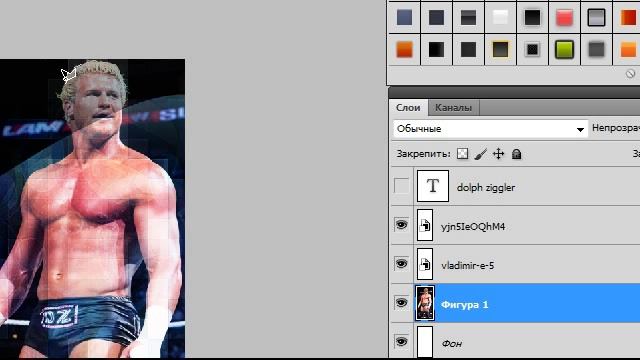Click the Фон layer thumbnail
Viewport: 640px width, 360px height.
point(425,342)
